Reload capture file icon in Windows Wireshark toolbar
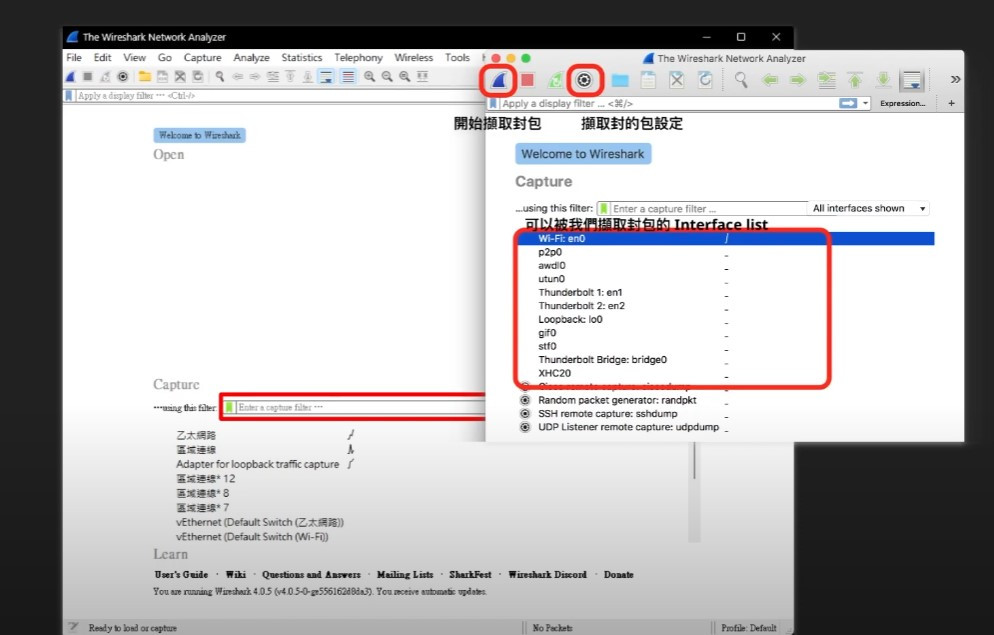 click(x=198, y=77)
